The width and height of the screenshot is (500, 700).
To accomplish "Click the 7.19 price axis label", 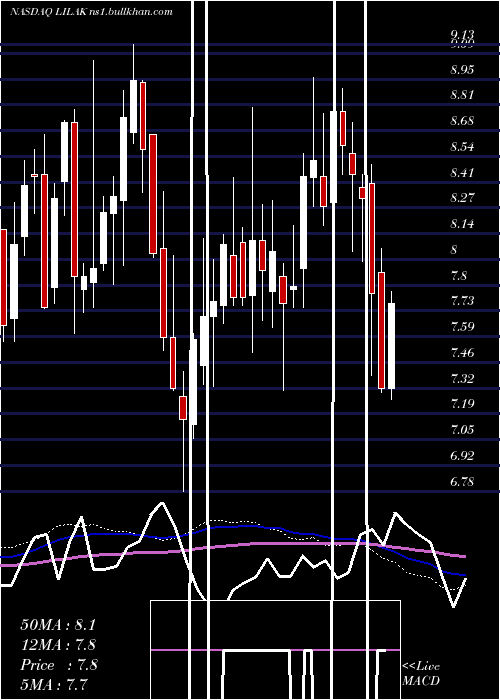I will [x=462, y=404].
